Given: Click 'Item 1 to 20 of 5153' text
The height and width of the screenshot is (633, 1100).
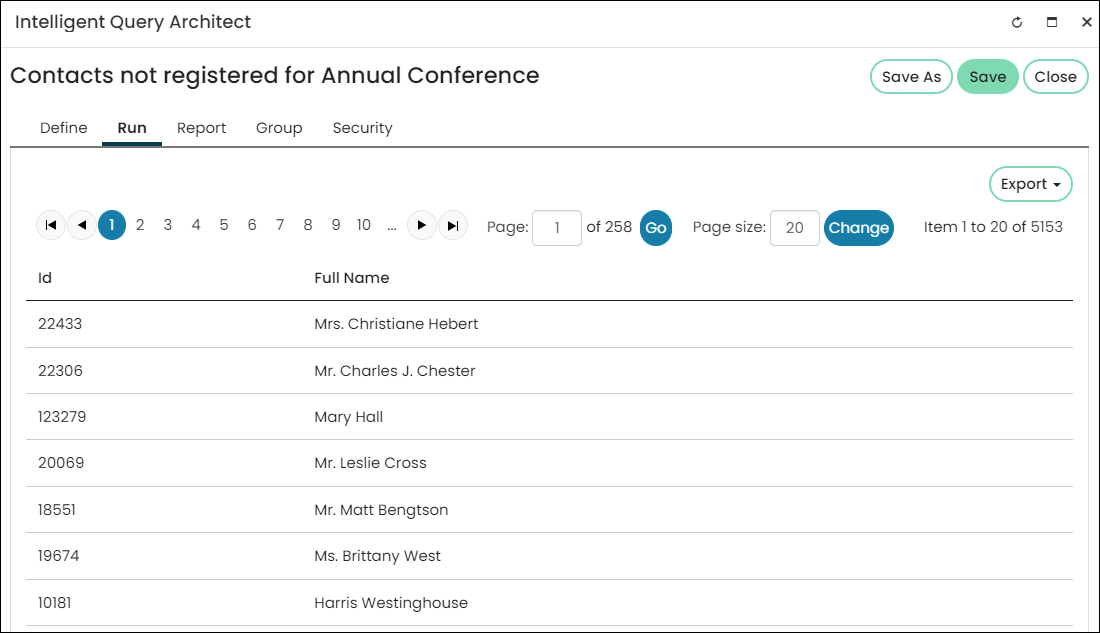Looking at the screenshot, I should [993, 227].
